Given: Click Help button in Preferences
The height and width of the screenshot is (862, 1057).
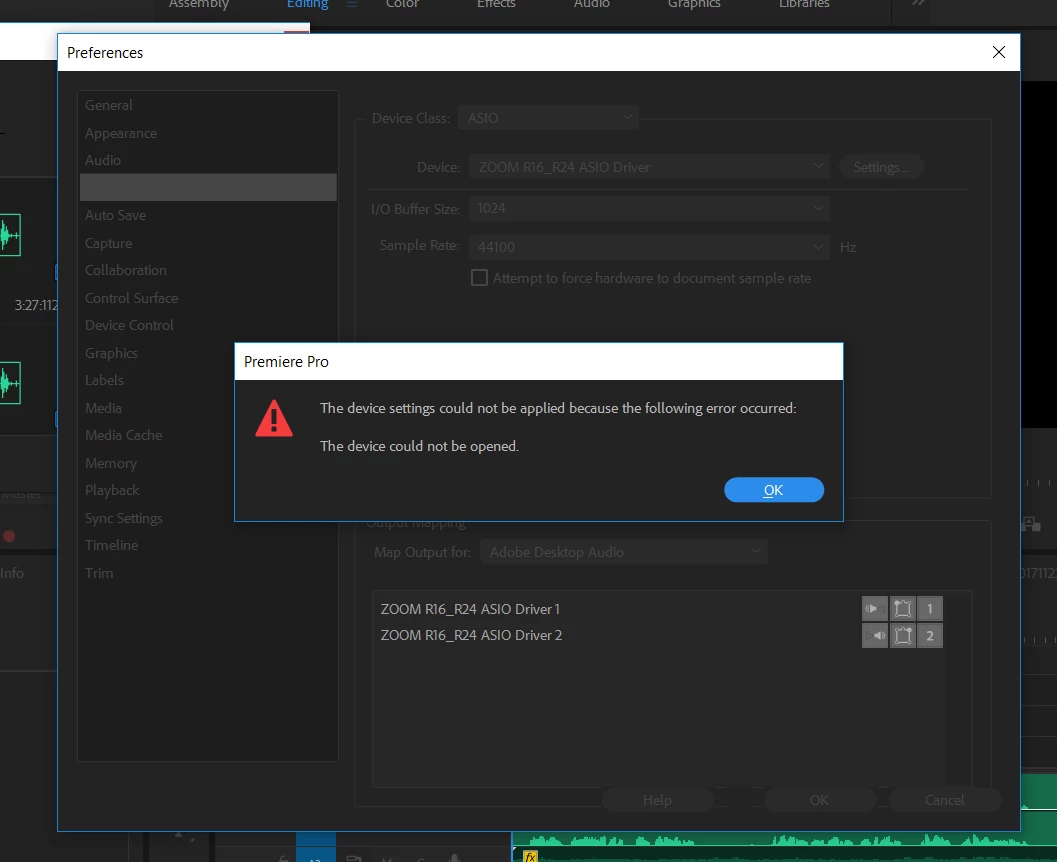Looking at the screenshot, I should pos(657,800).
